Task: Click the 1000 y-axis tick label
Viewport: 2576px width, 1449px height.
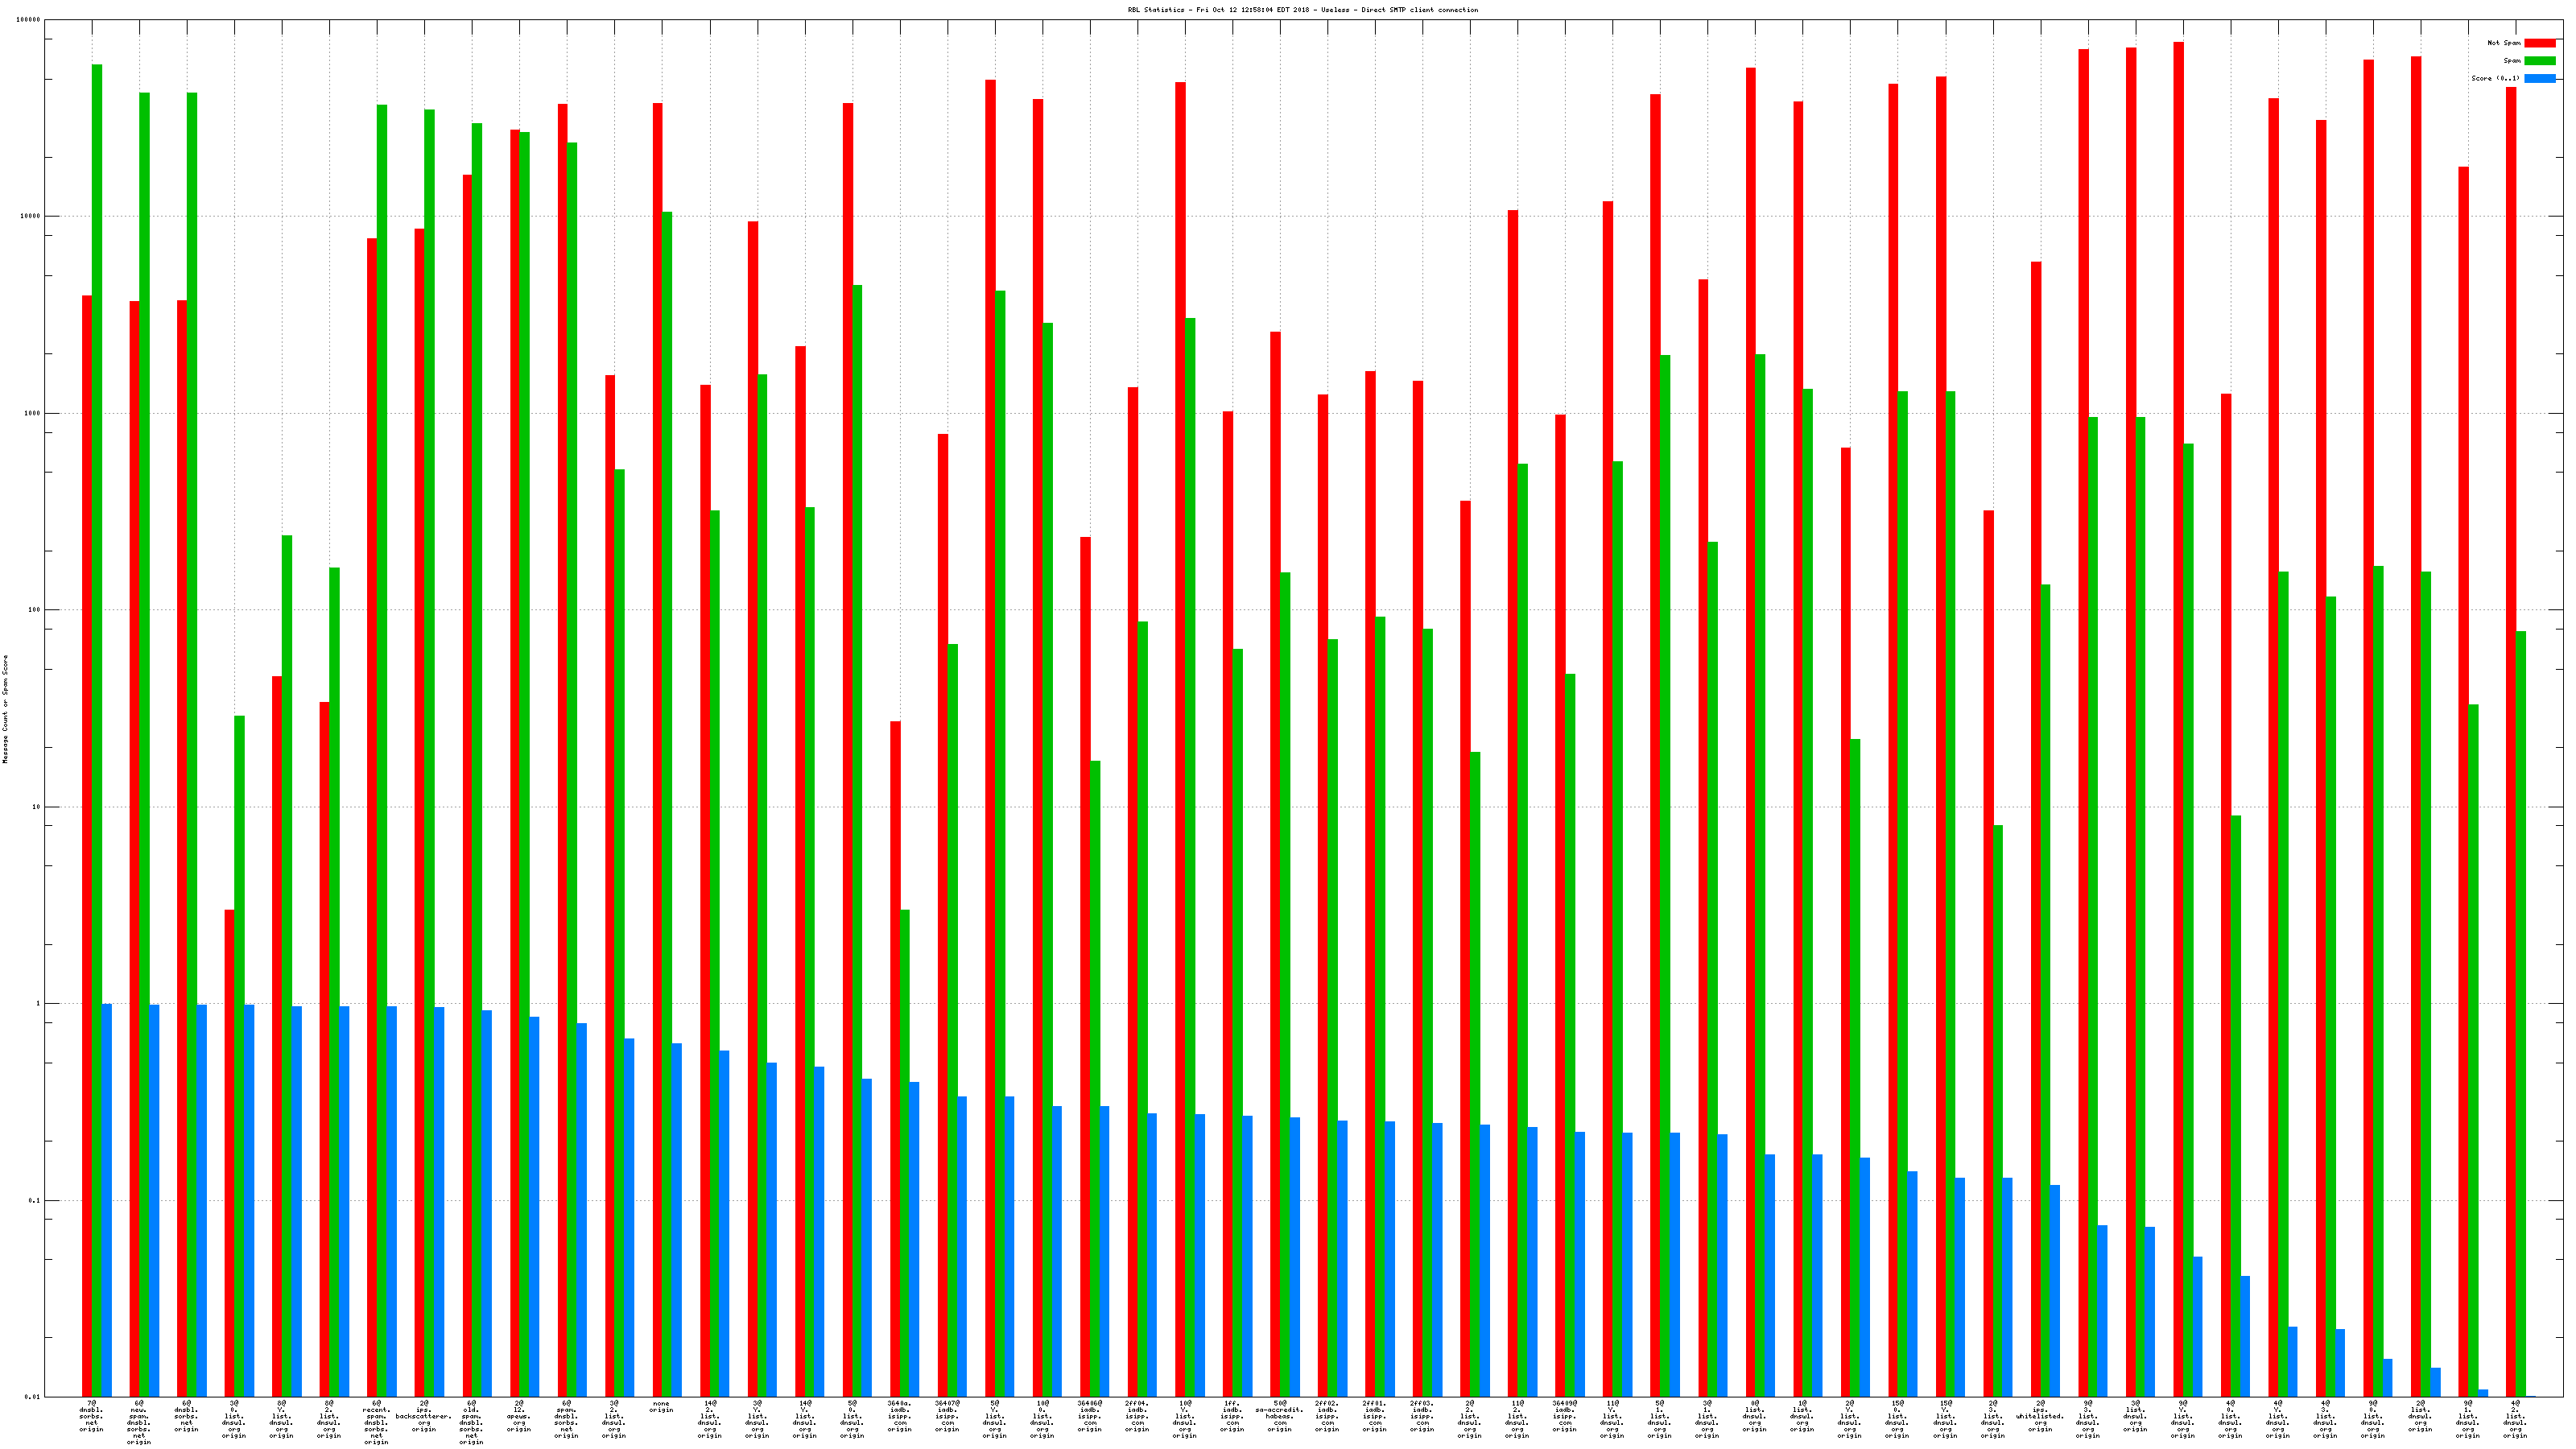Action: point(33,413)
